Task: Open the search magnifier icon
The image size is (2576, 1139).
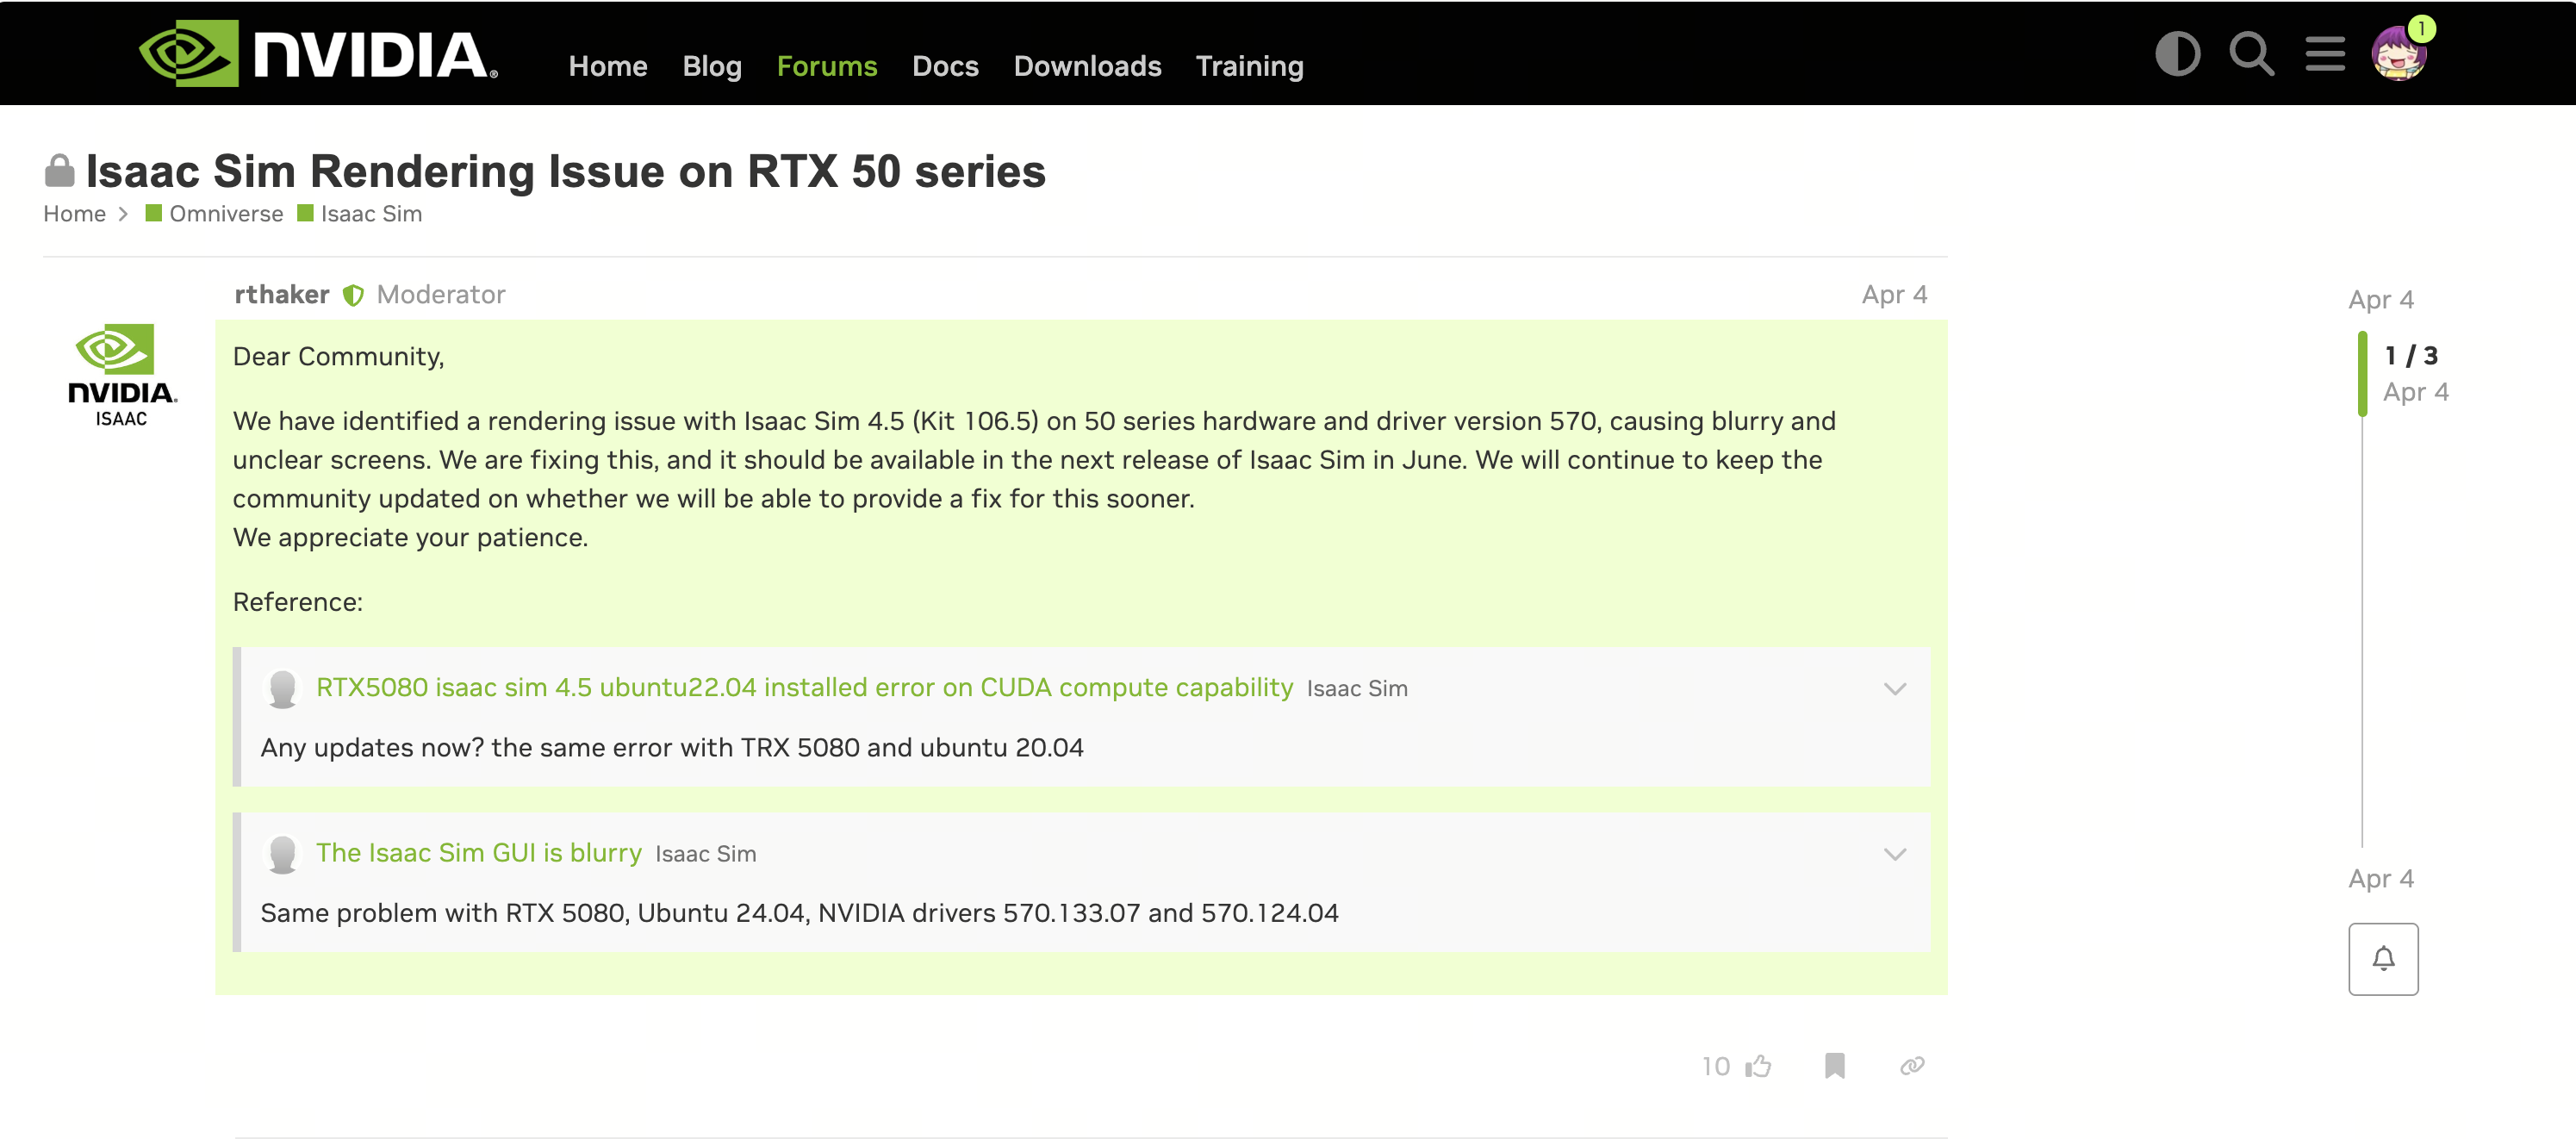Action: tap(2251, 54)
